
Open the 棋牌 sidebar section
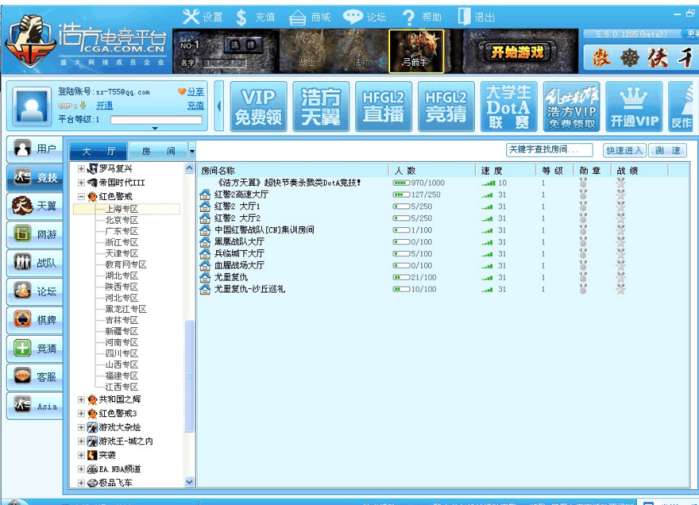tap(35, 320)
